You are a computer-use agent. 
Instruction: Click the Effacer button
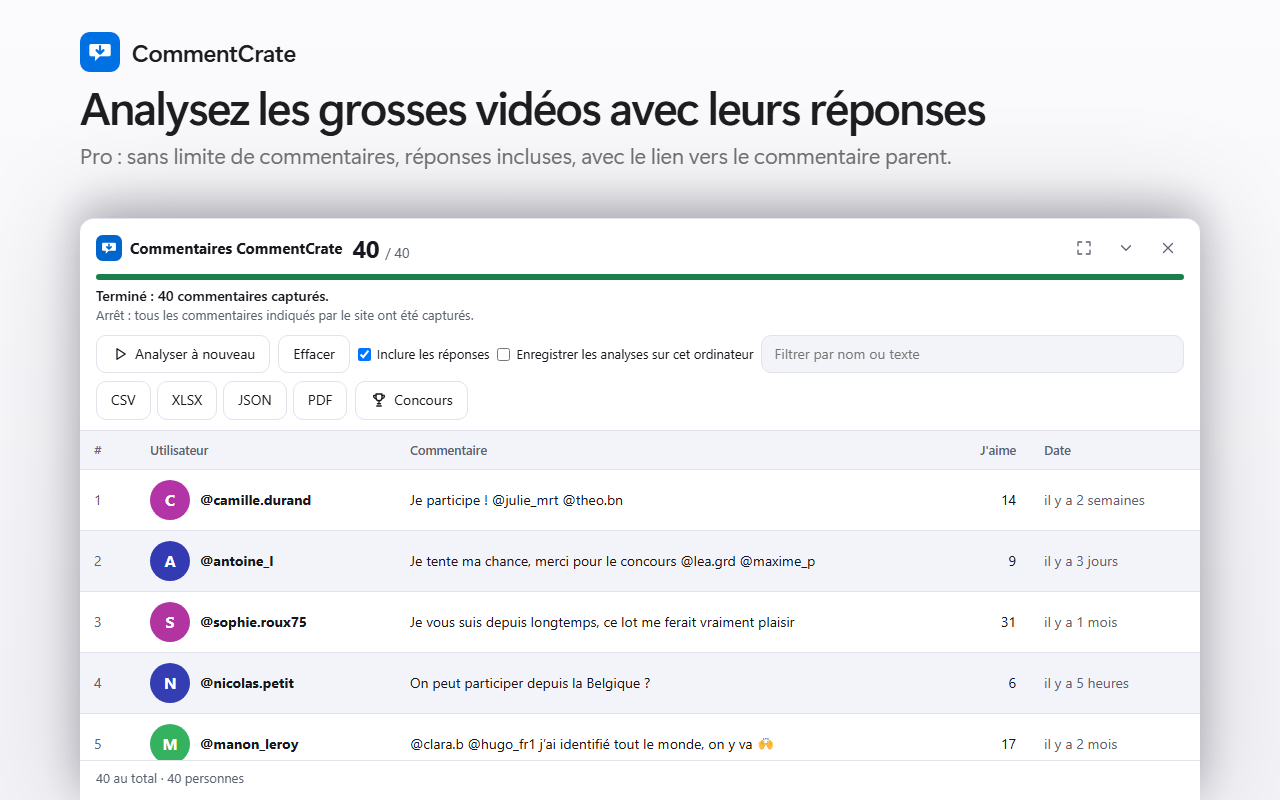(314, 354)
